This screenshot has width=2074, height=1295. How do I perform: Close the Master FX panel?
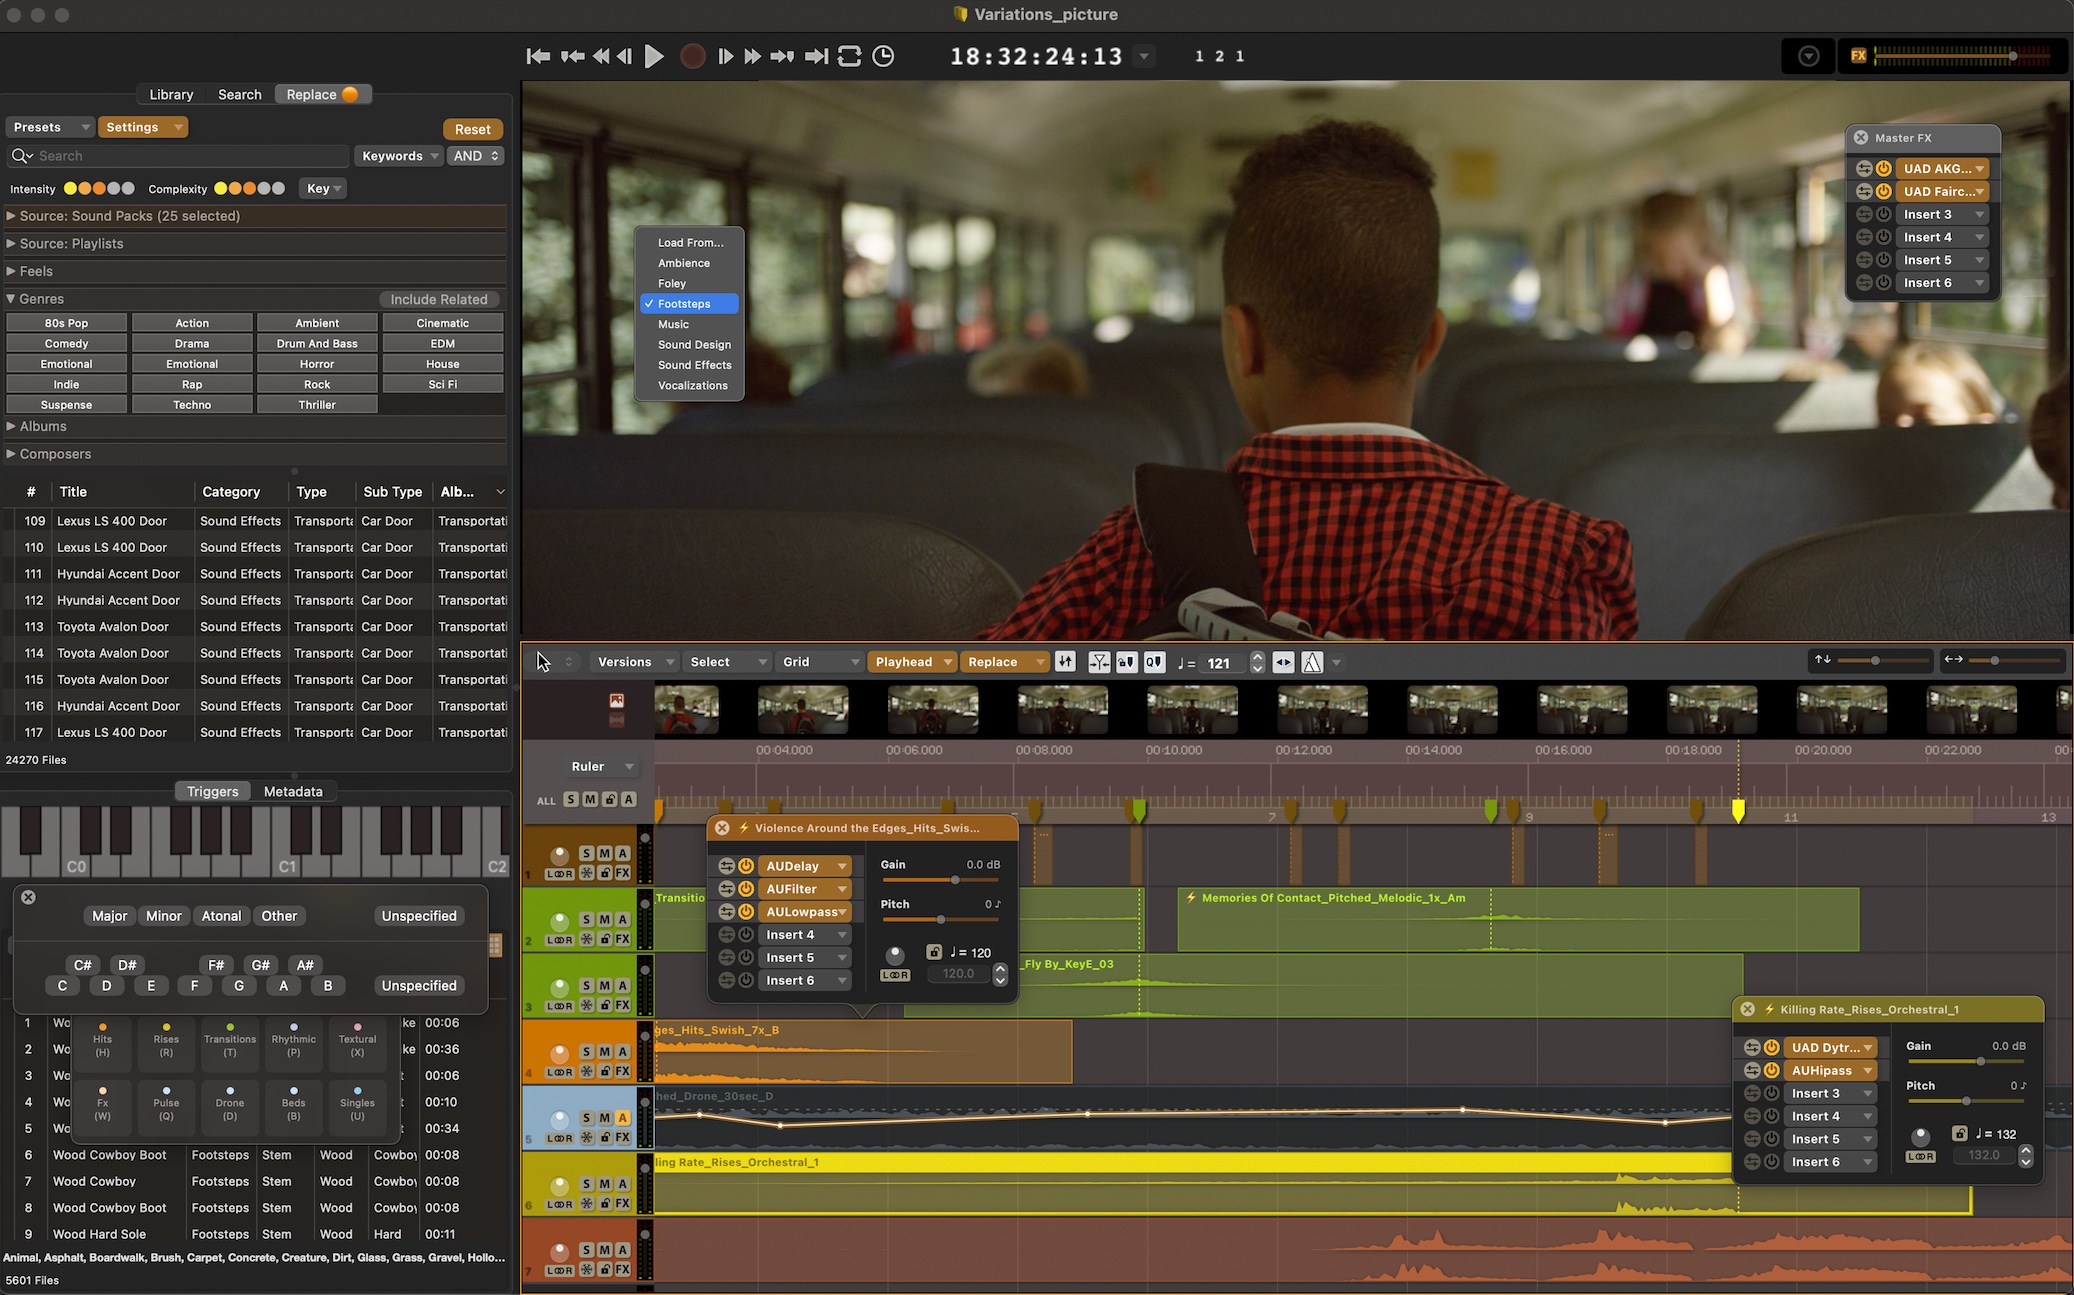pyautogui.click(x=1861, y=138)
